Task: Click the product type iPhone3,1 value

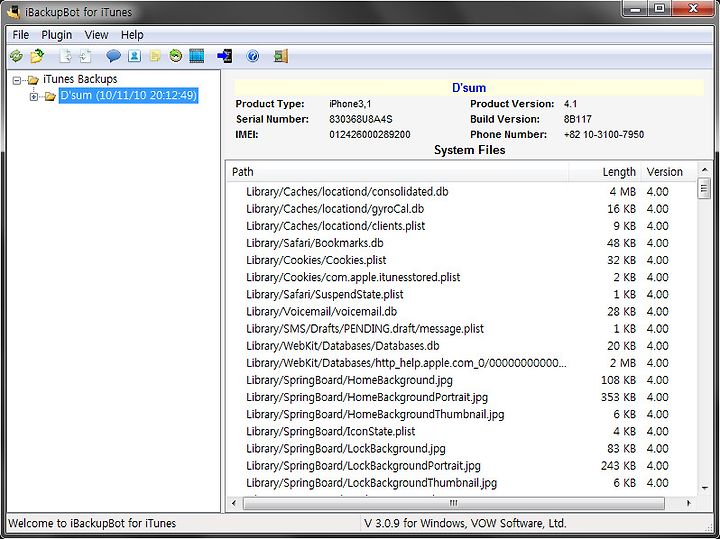Action: [350, 104]
